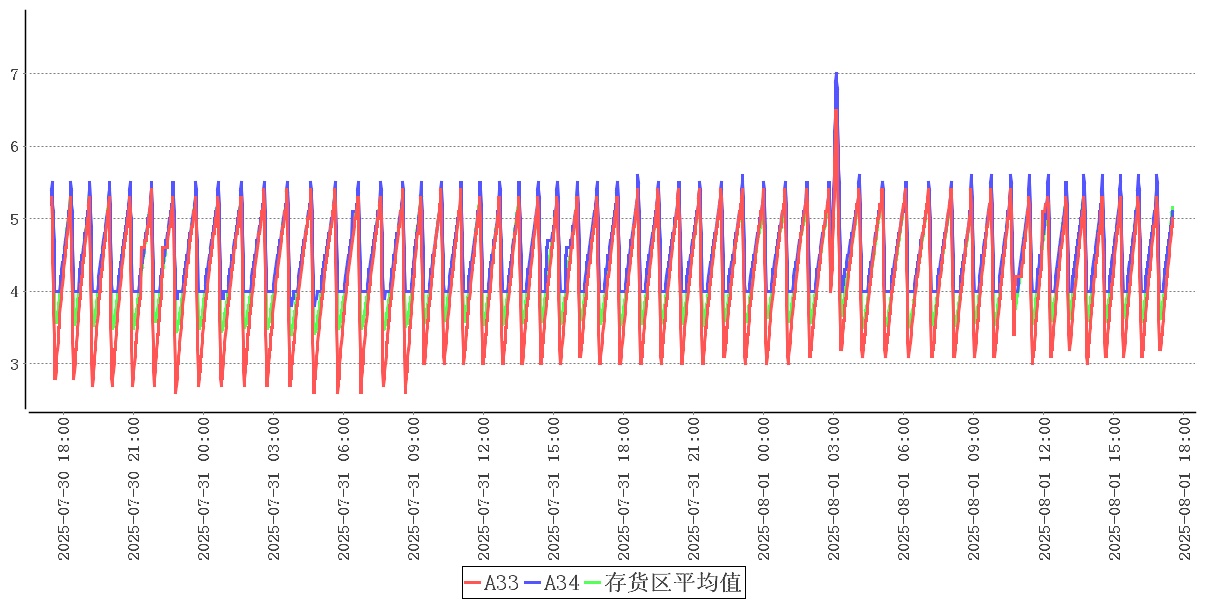This screenshot has height=600, width=1207.
Task: Select the 2025-07-31 12:00 x-axis tick label
Action: (x=484, y=489)
